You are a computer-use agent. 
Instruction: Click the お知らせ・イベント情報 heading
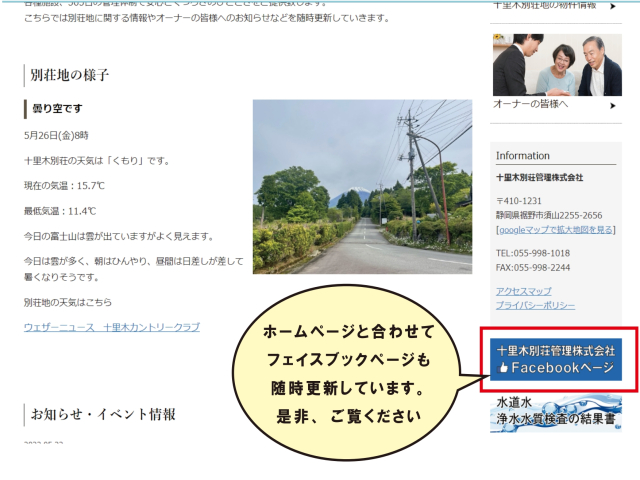[103, 414]
